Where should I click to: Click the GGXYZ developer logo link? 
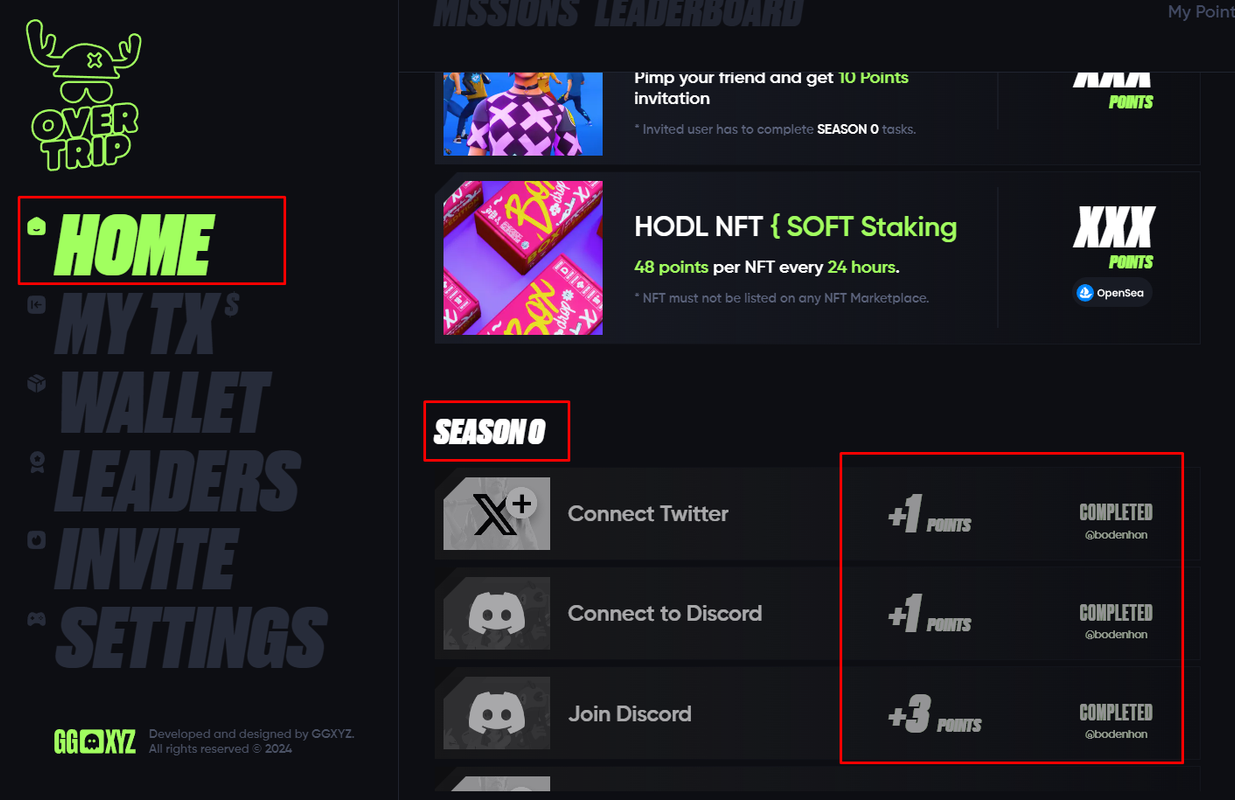pyautogui.click(x=95, y=741)
